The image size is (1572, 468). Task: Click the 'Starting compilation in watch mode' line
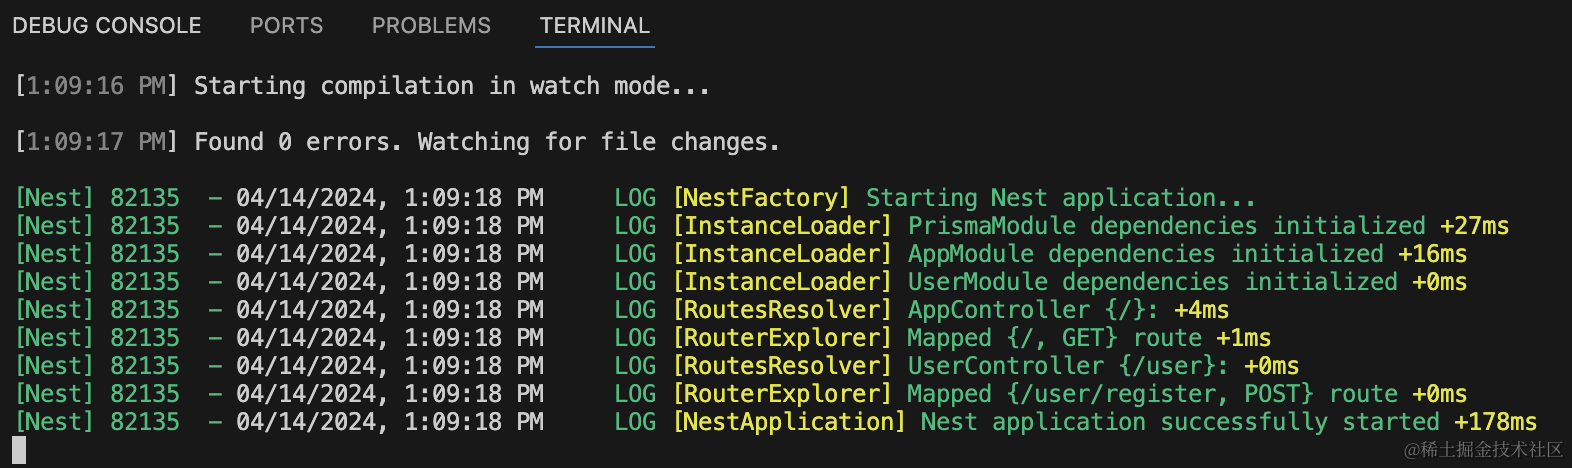pos(451,86)
